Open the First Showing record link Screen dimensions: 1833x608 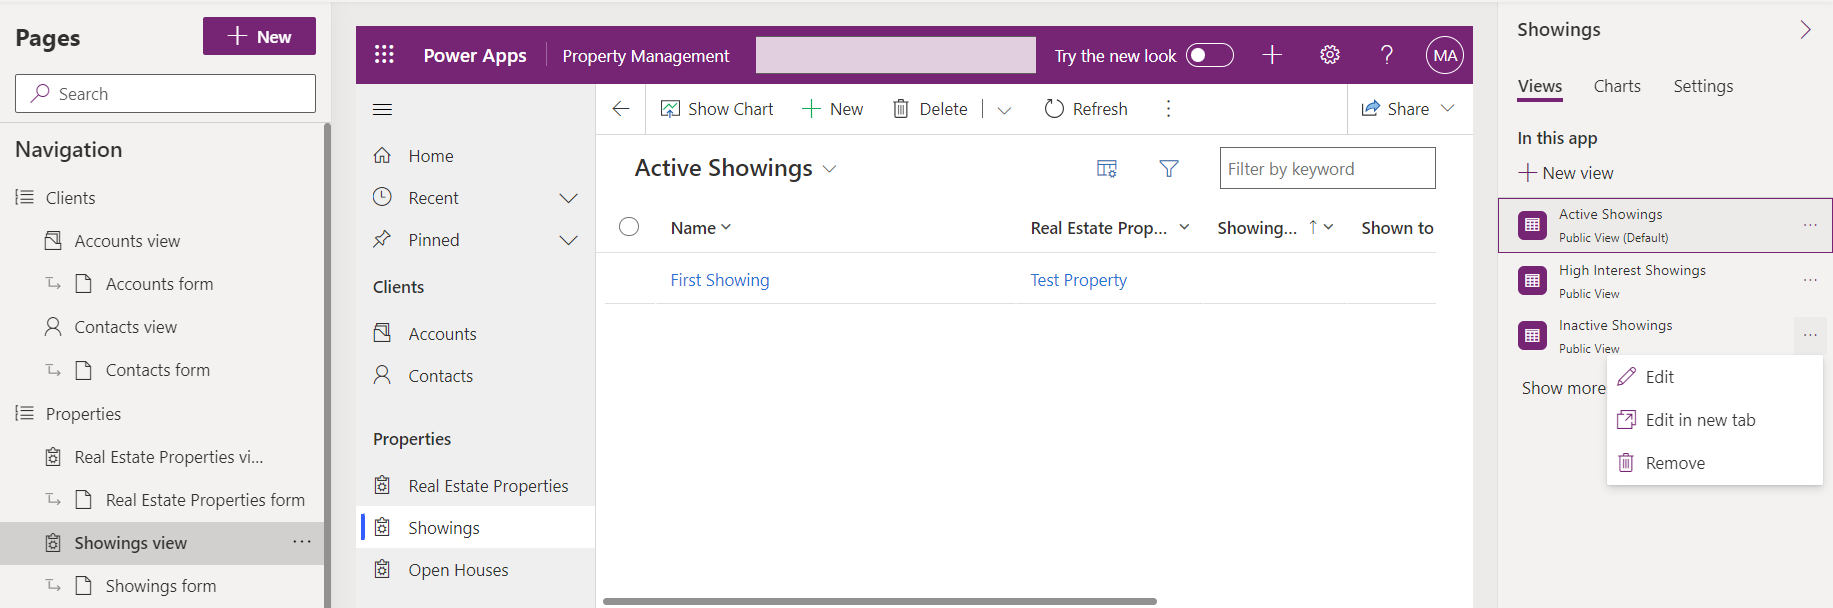719,280
